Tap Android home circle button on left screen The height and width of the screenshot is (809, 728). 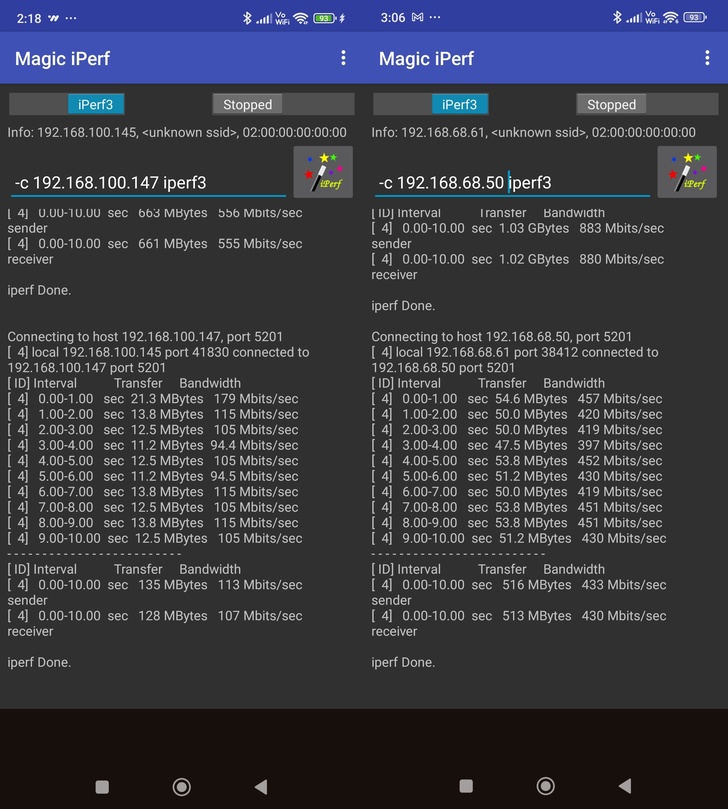(x=182, y=787)
